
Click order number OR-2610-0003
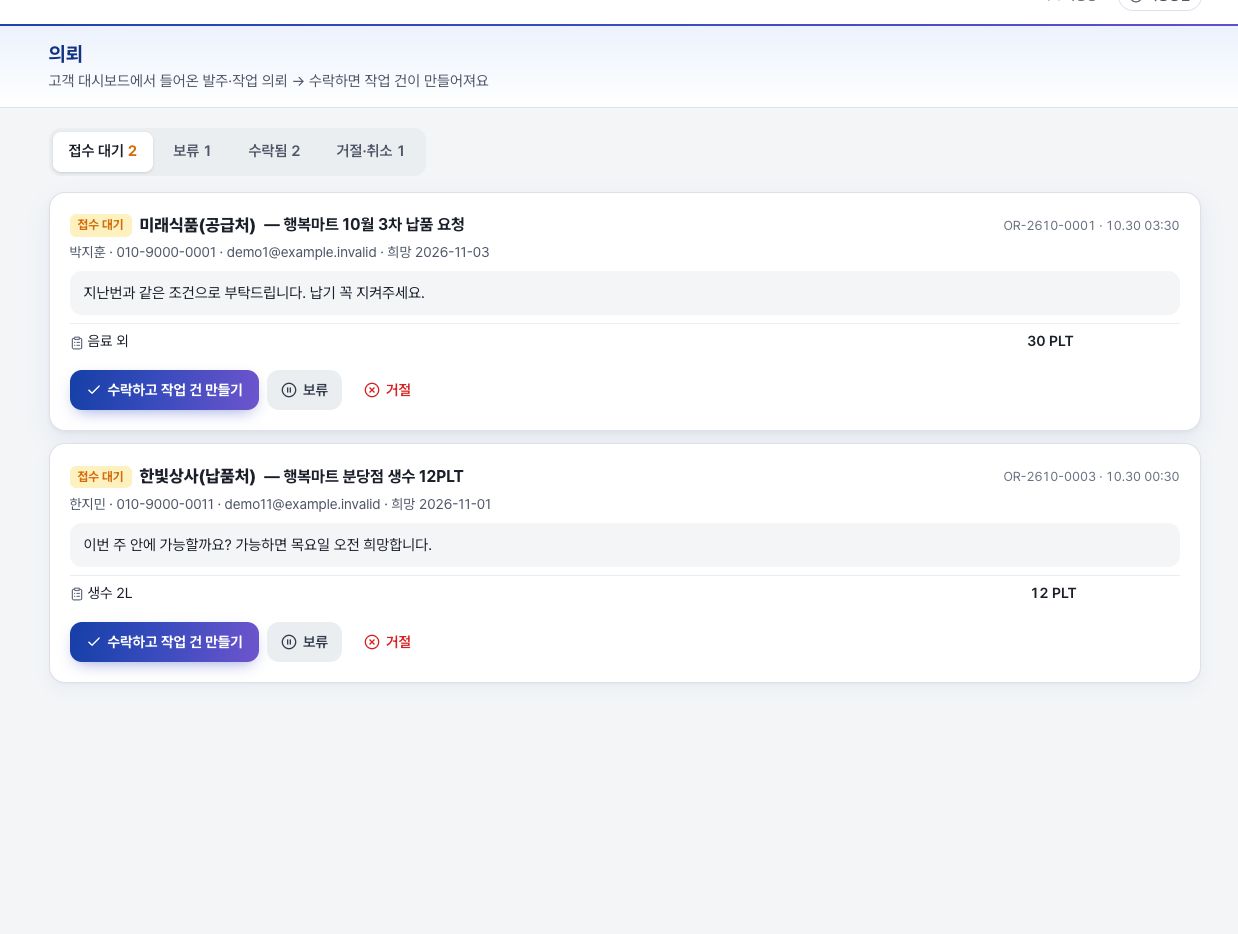tap(1049, 477)
